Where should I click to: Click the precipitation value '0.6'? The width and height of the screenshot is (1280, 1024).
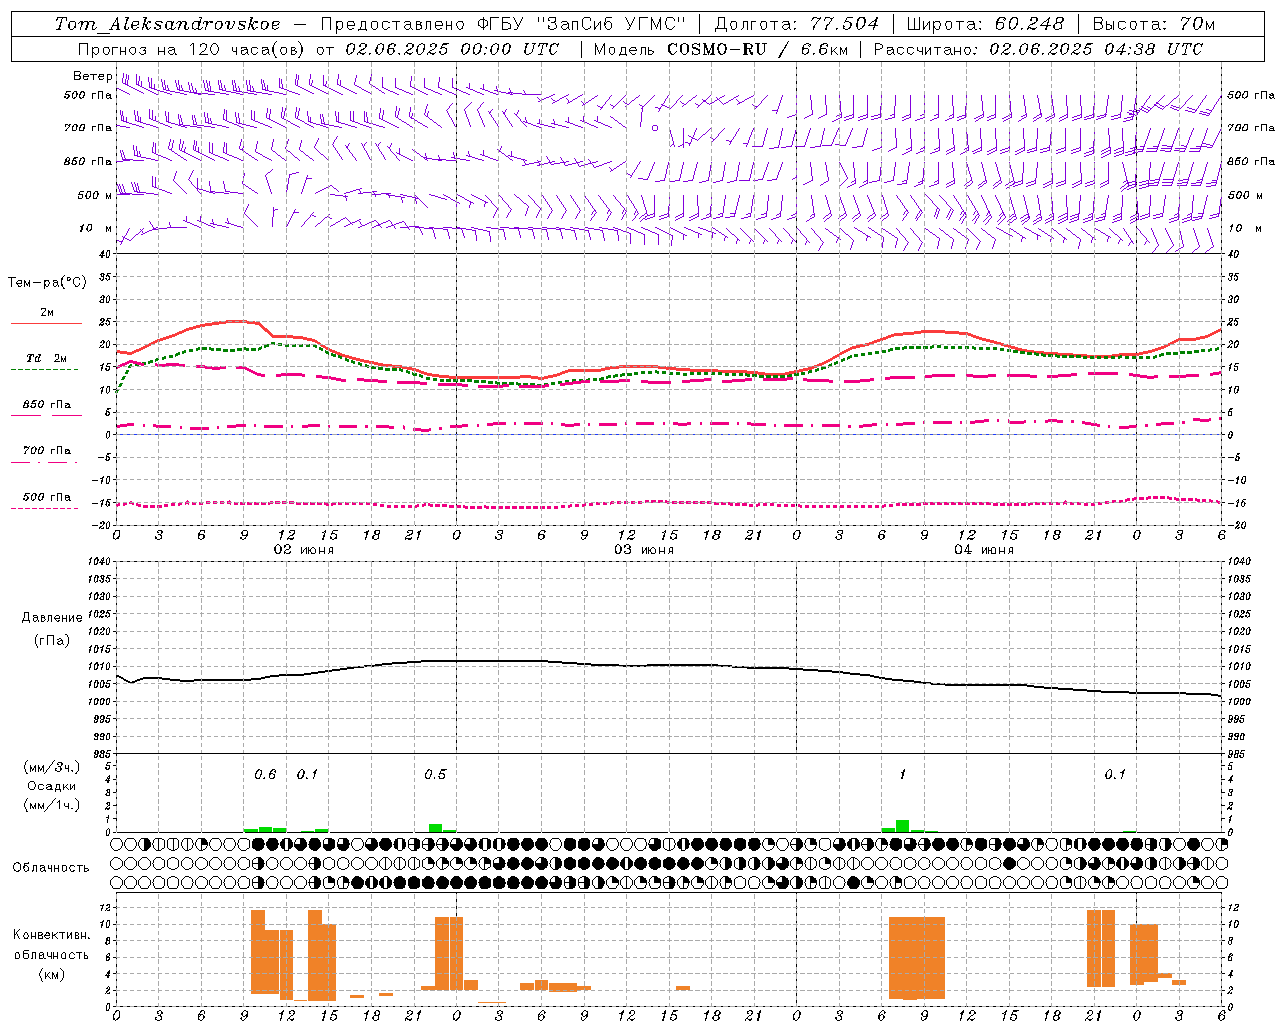(x=265, y=775)
